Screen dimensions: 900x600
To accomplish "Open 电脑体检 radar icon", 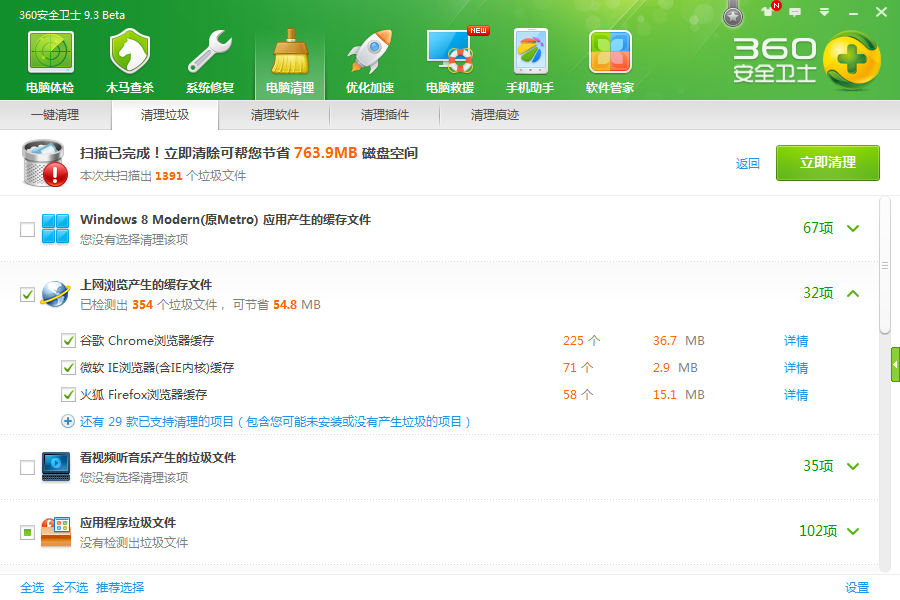I will [51, 52].
